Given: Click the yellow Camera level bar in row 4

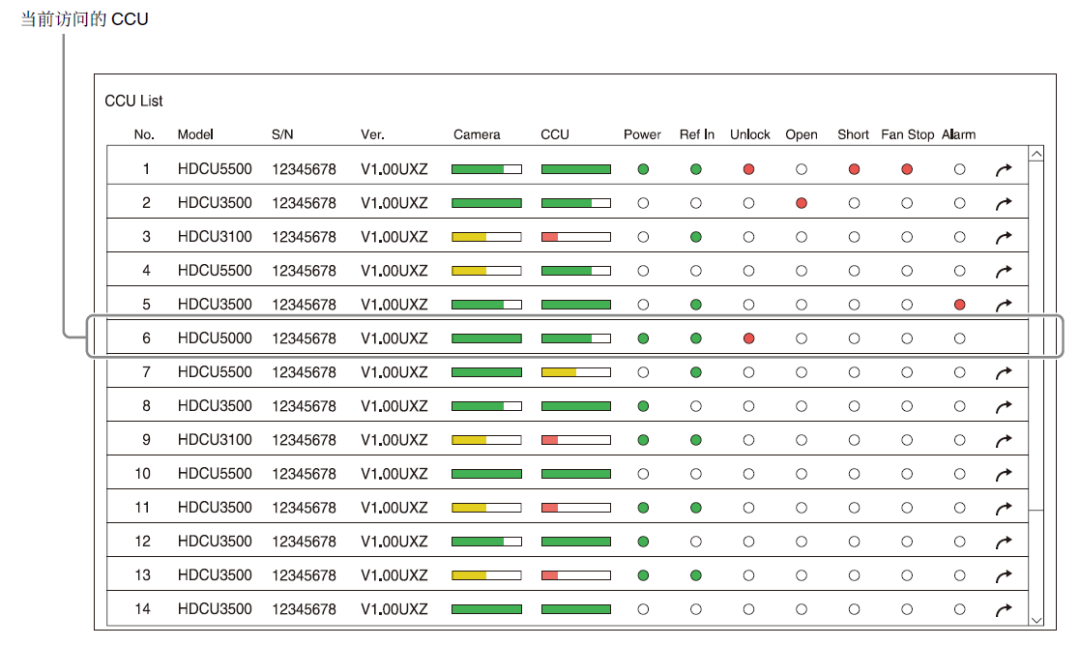Looking at the screenshot, I should coord(469,271).
